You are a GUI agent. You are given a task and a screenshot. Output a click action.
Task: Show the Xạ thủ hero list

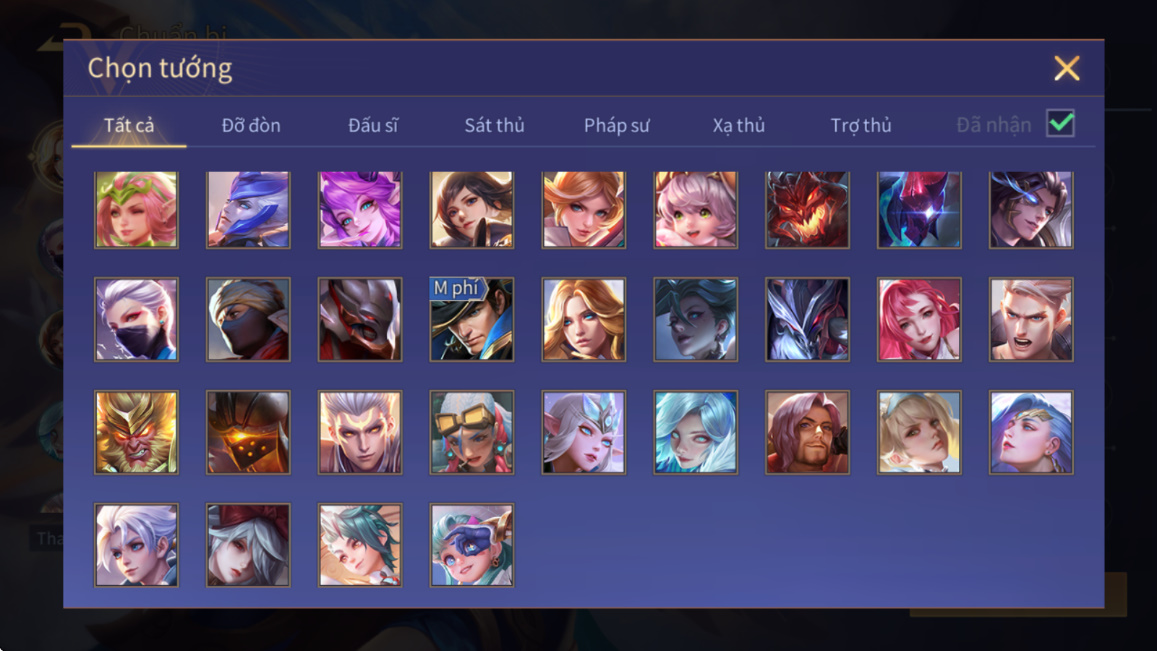pyautogui.click(x=739, y=125)
